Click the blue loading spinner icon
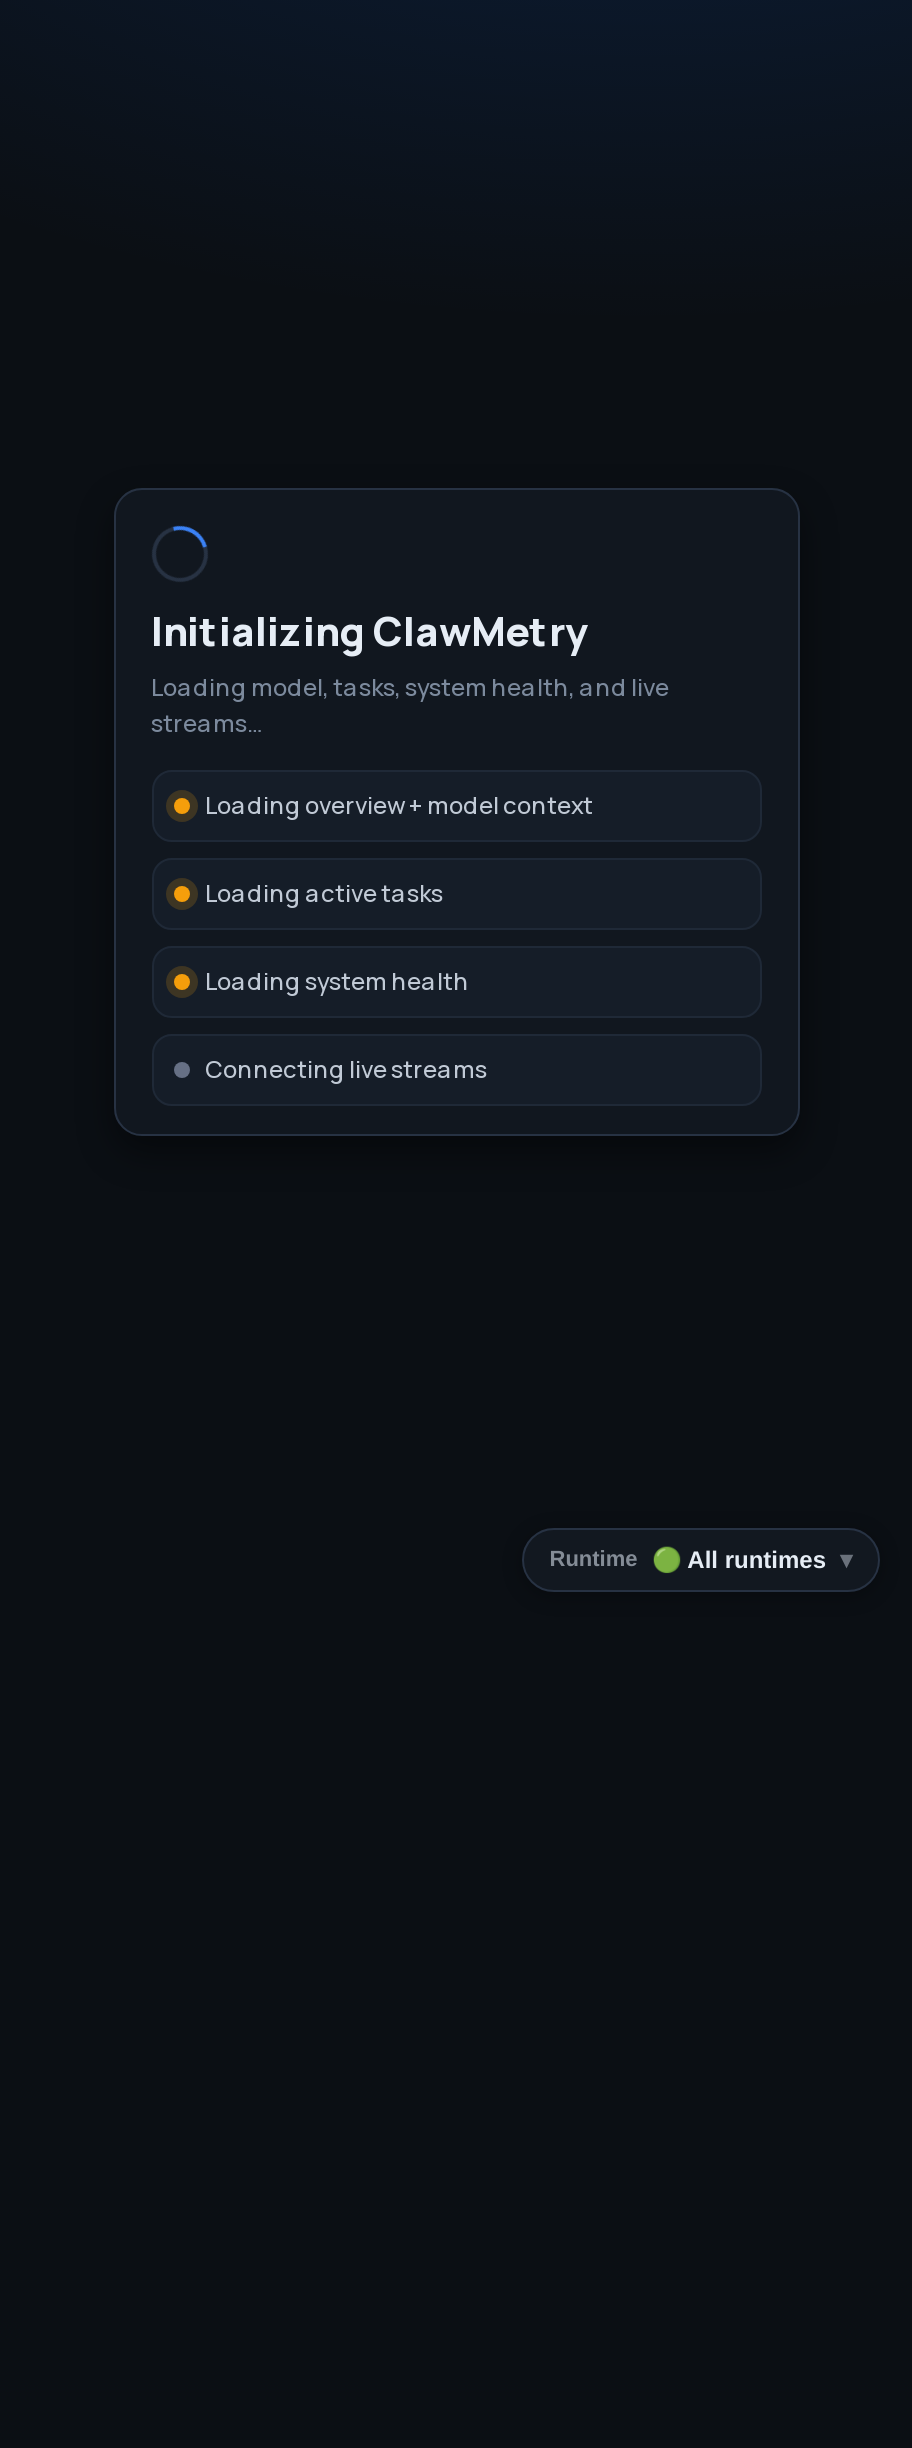The height and width of the screenshot is (2448, 912). 180,554
